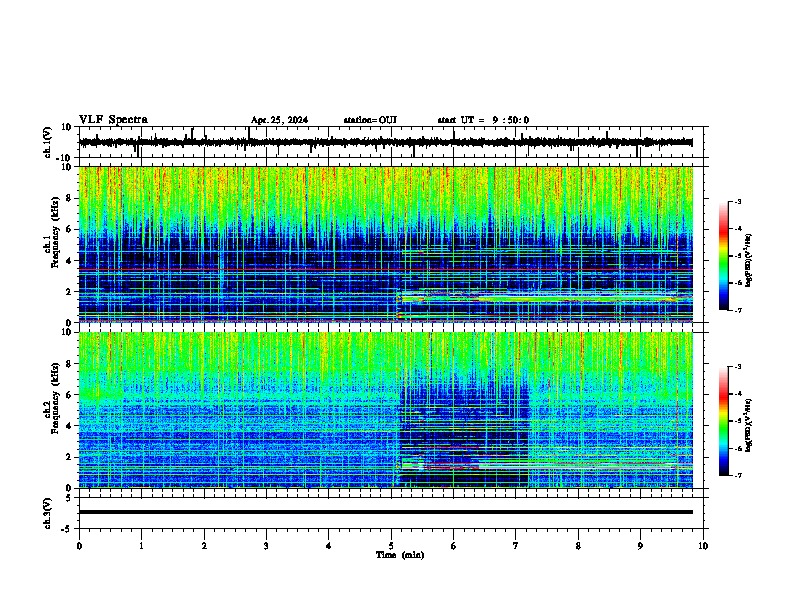Image resolution: width=792 pixels, height=612 pixels.
Task: Click ch.2 spectrogram frequency tick '6'
Action: tap(70, 395)
